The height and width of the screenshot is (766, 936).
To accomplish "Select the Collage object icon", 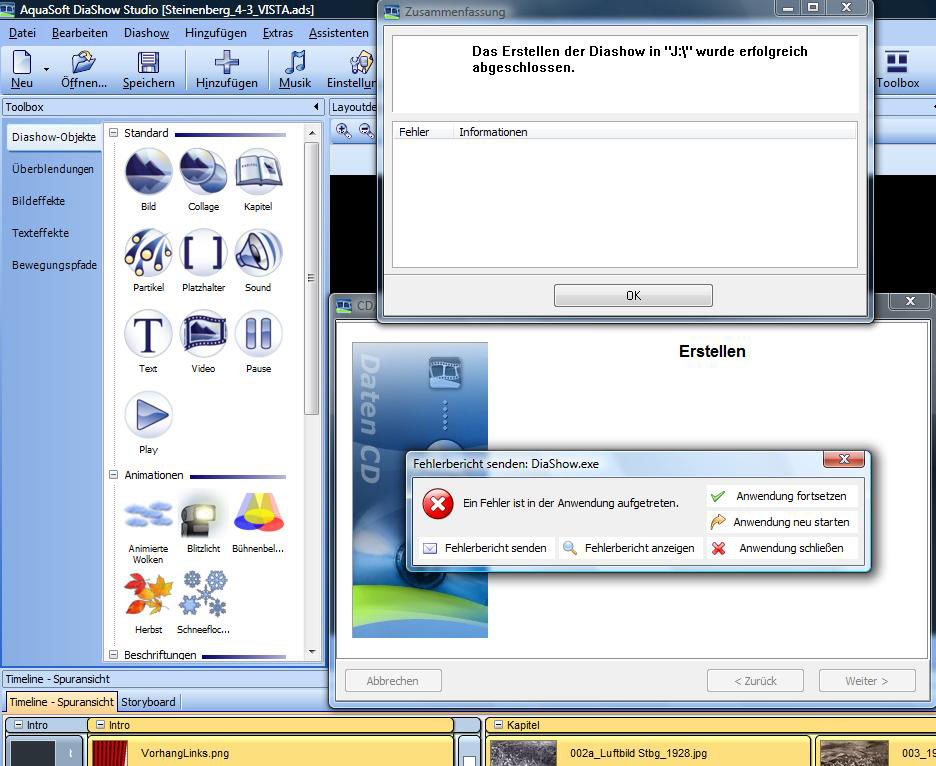I will click(x=203, y=172).
